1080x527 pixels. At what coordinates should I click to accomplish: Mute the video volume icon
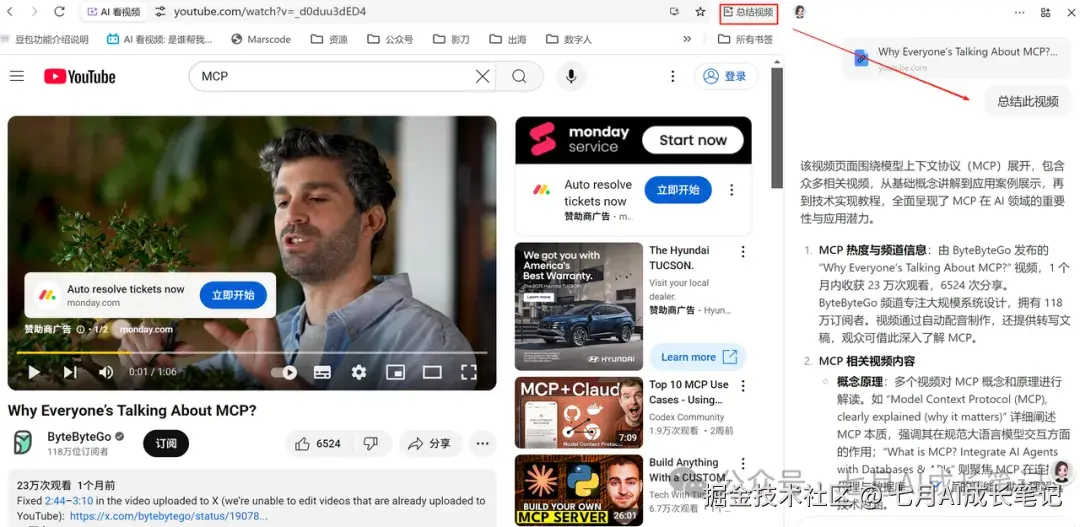105,373
